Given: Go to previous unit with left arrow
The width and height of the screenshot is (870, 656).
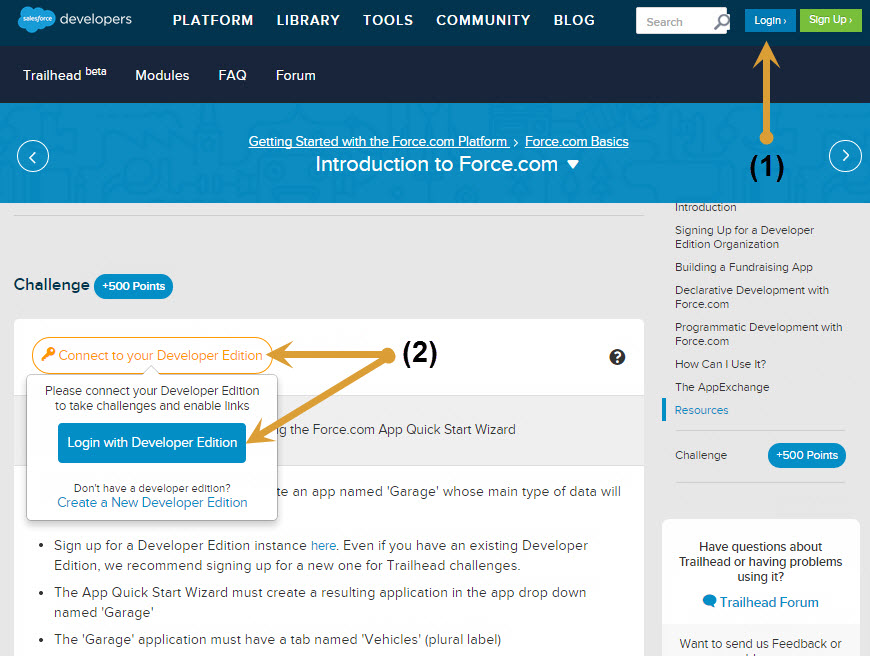Looking at the screenshot, I should (x=33, y=156).
